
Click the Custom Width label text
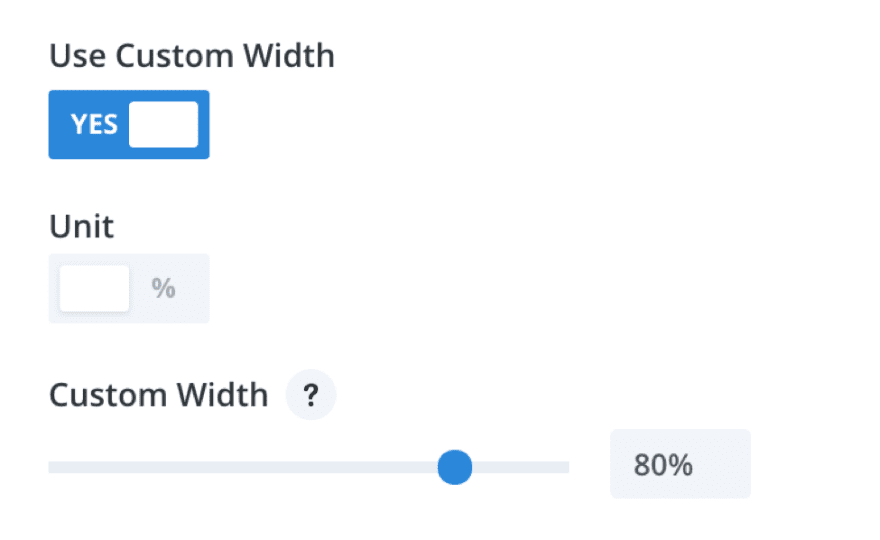click(159, 396)
